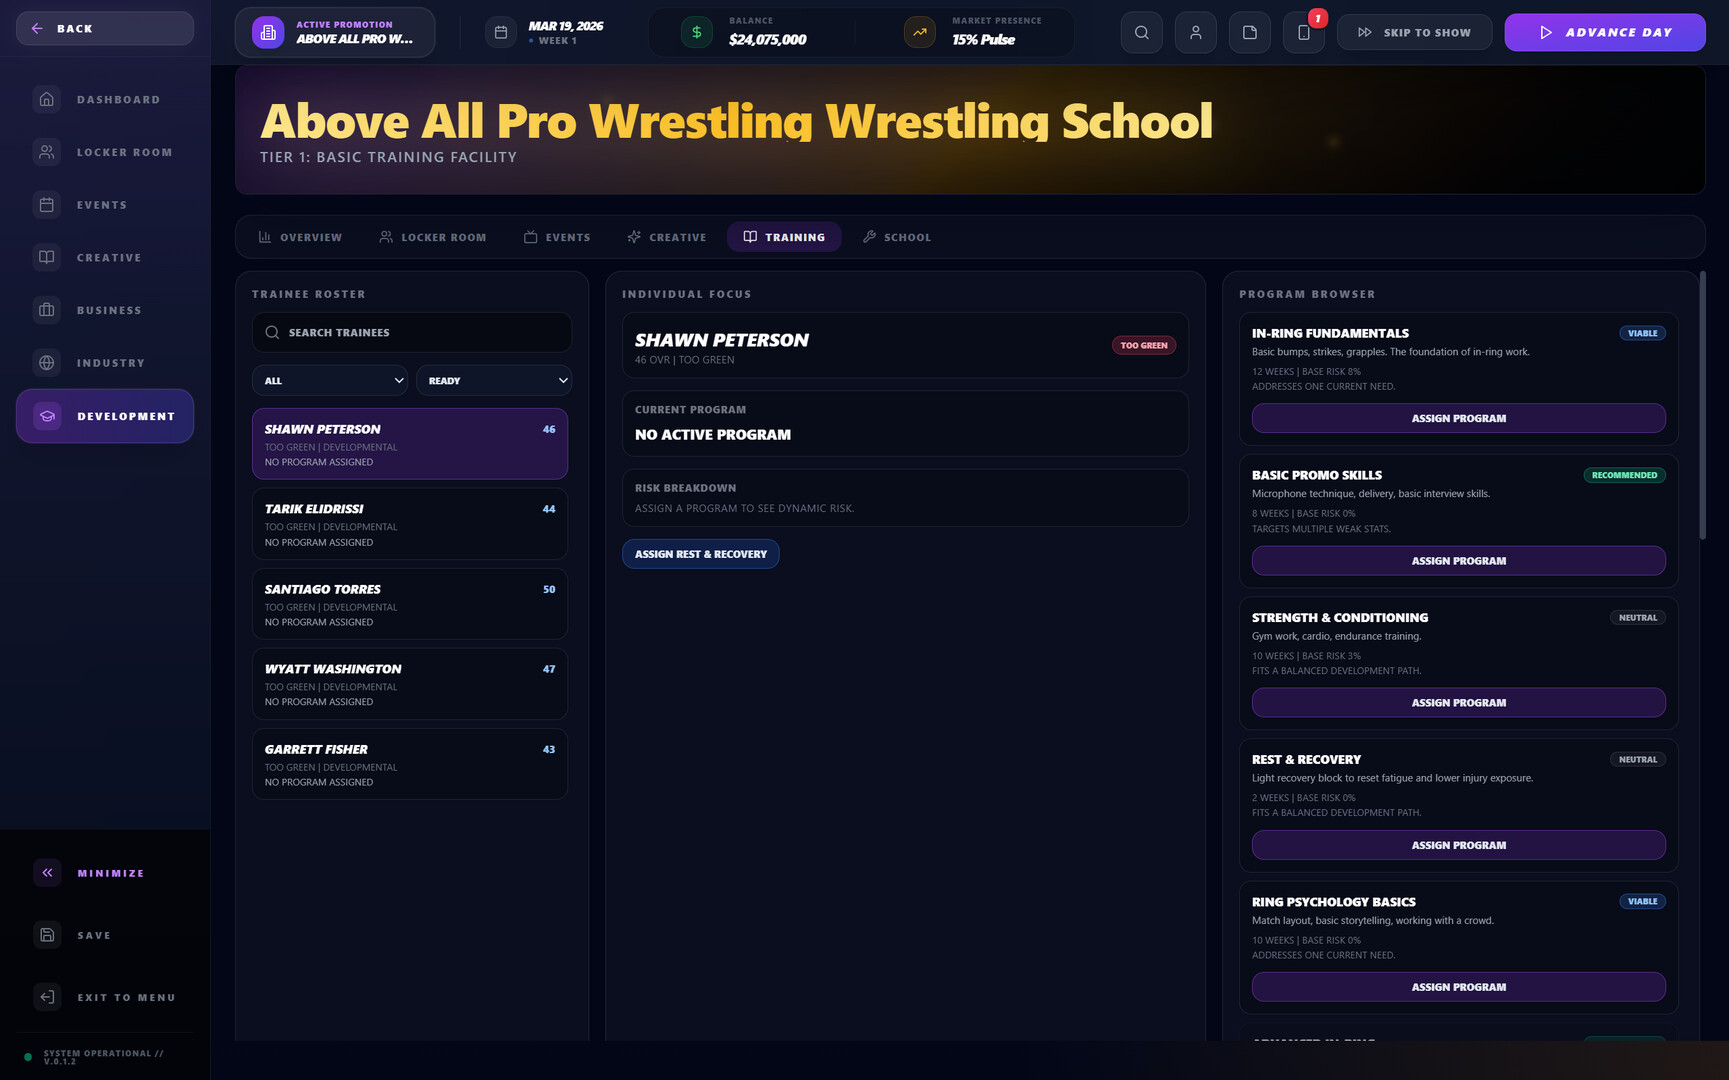The height and width of the screenshot is (1080, 1729).
Task: Open the user profile icon in top bar
Action: 1195,32
